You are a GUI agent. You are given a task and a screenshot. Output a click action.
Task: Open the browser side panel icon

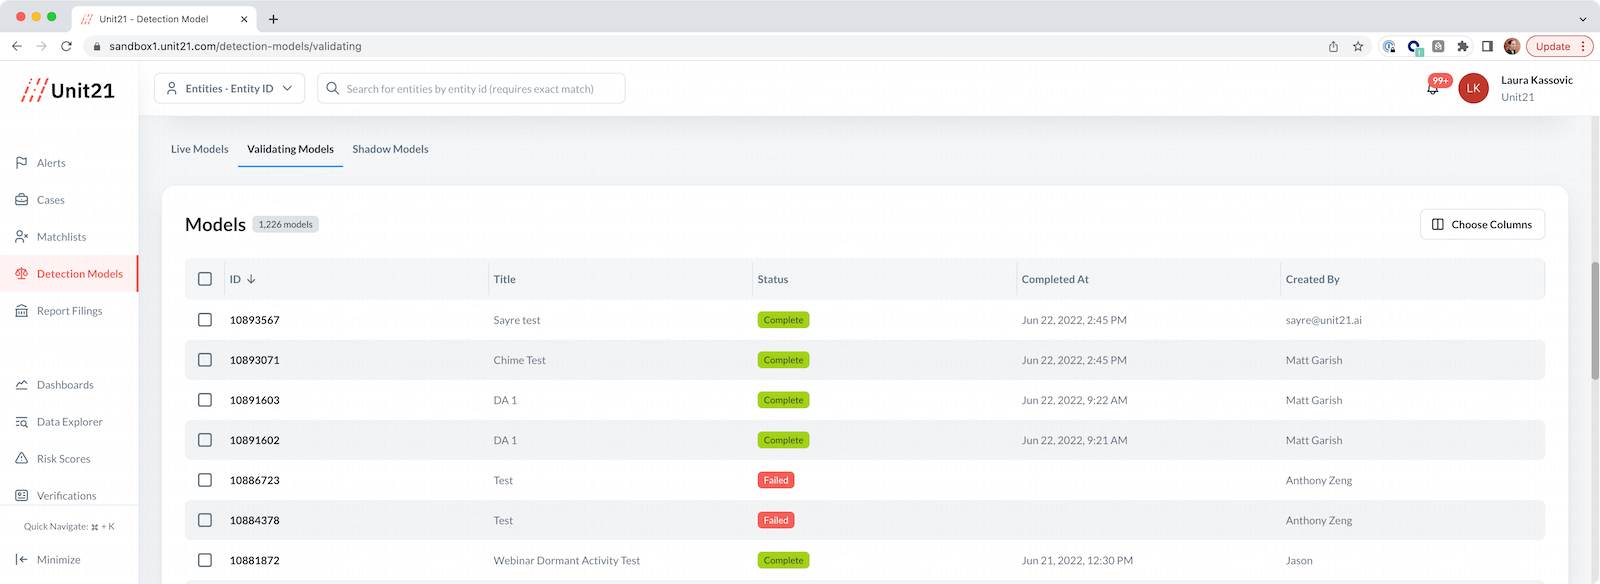(1487, 46)
